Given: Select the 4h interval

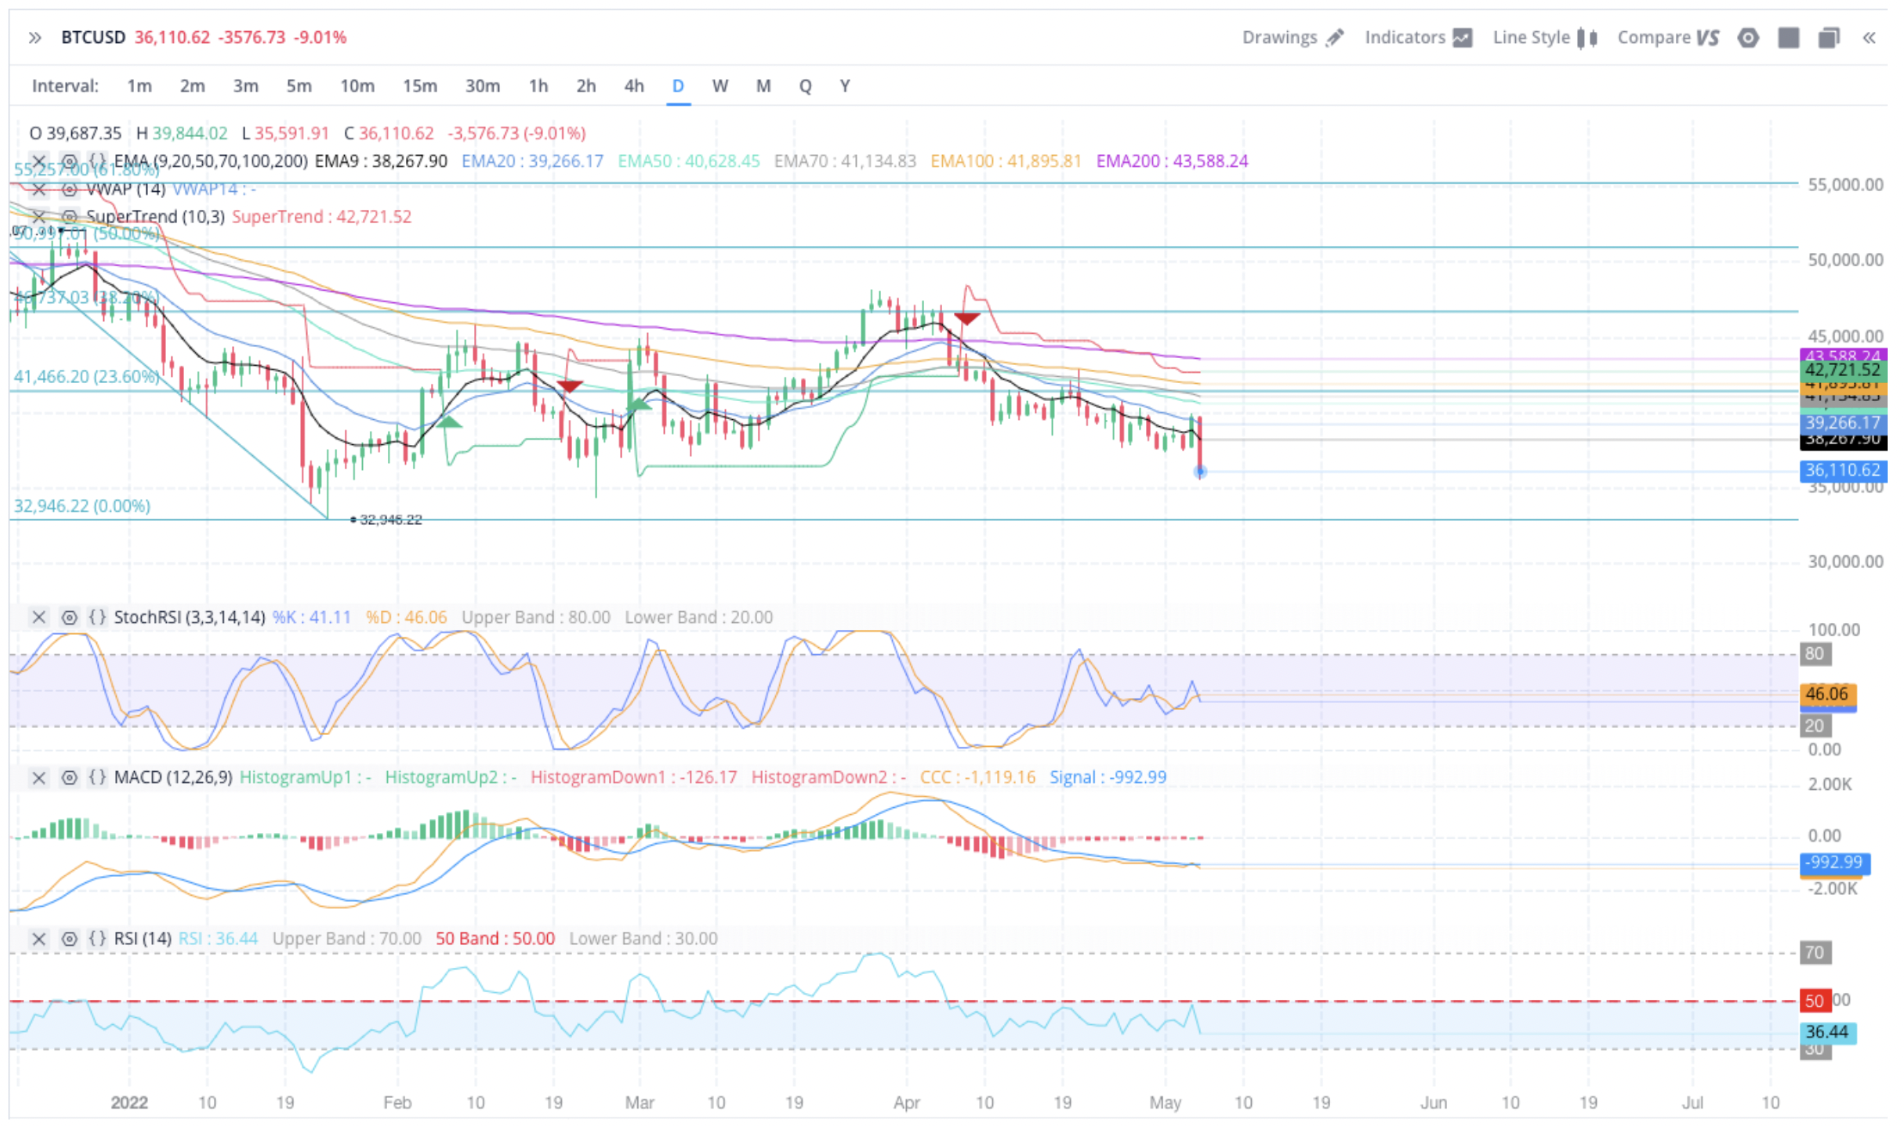Looking at the screenshot, I should pos(634,86).
